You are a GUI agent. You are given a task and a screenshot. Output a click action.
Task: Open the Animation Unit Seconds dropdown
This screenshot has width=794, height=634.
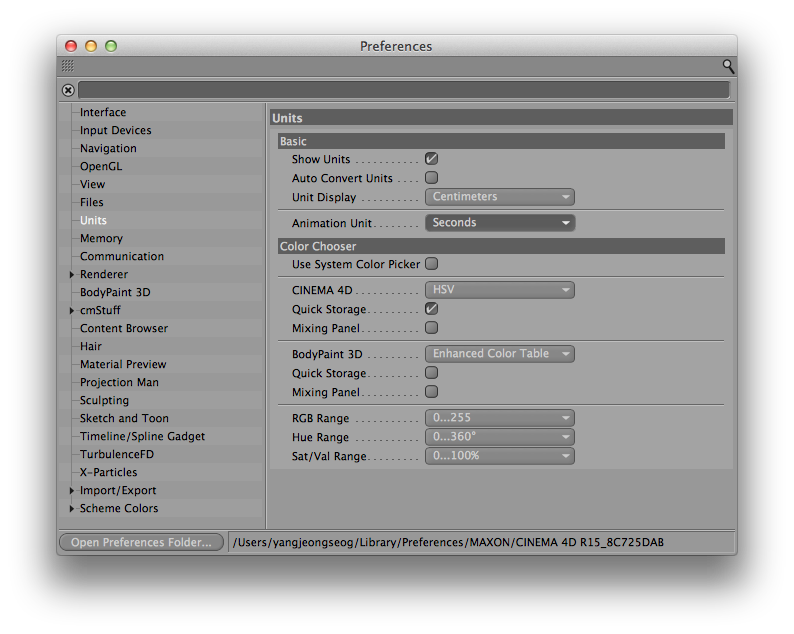(x=500, y=222)
